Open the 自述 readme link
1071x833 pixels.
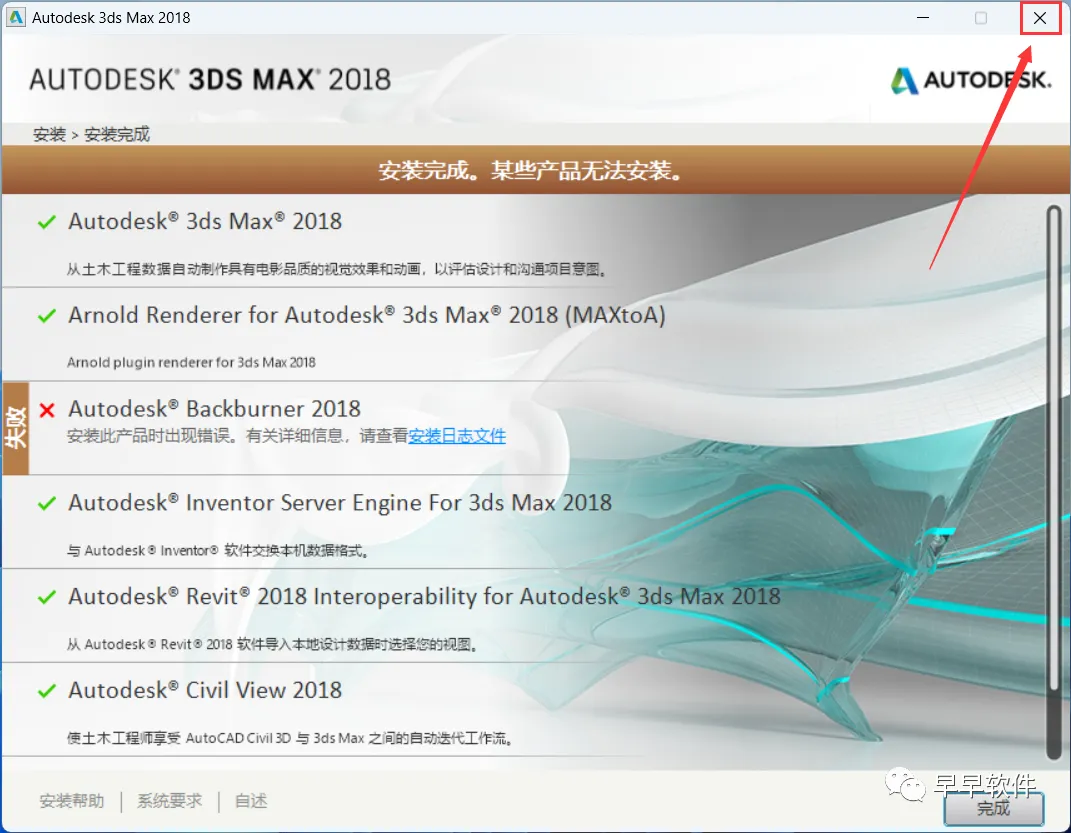[251, 801]
